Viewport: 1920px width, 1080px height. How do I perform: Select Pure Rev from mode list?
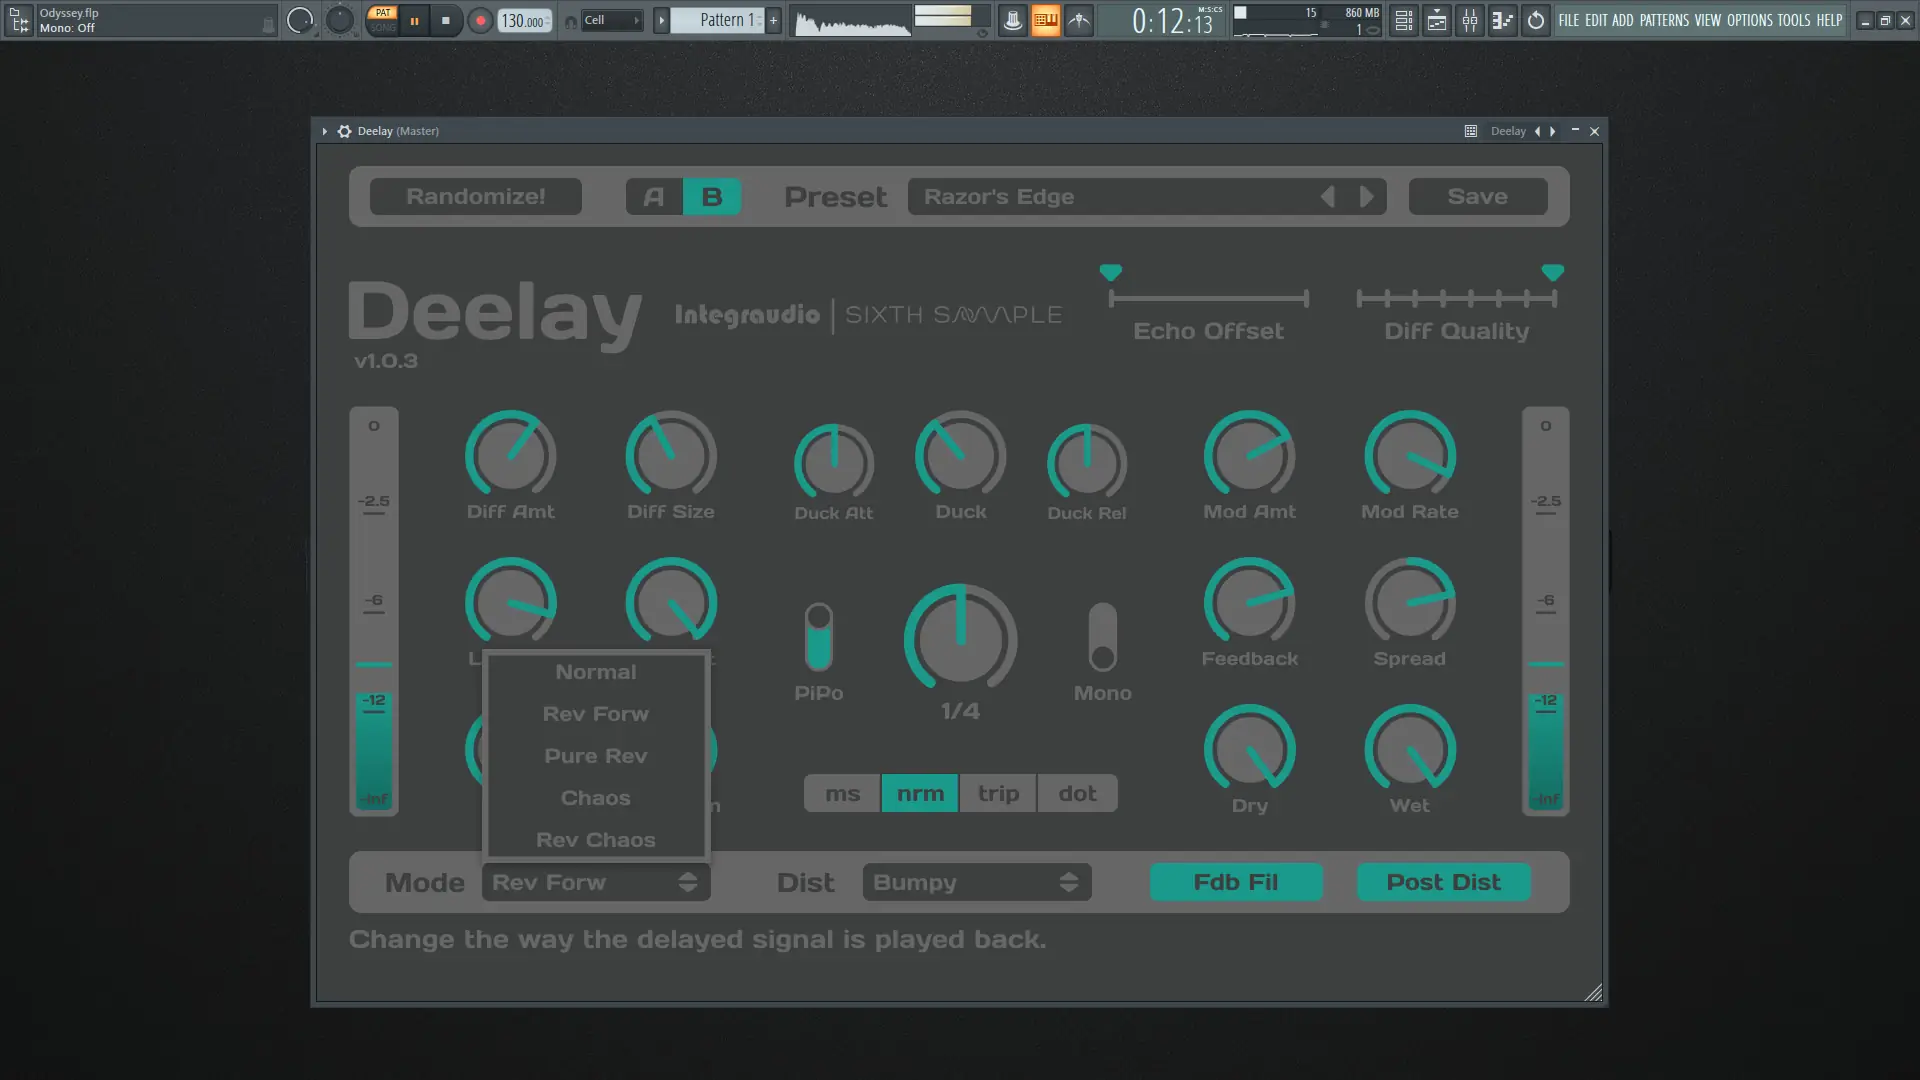pyautogui.click(x=595, y=756)
